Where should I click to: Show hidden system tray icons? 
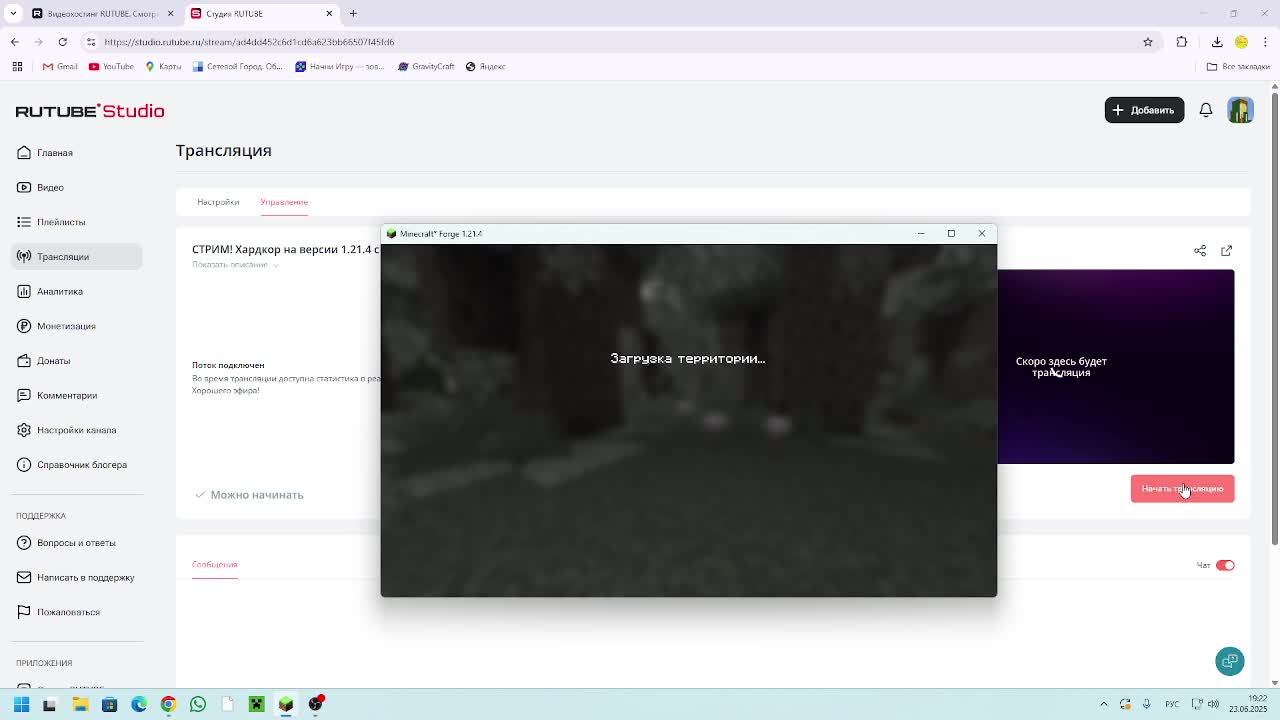point(1104,704)
